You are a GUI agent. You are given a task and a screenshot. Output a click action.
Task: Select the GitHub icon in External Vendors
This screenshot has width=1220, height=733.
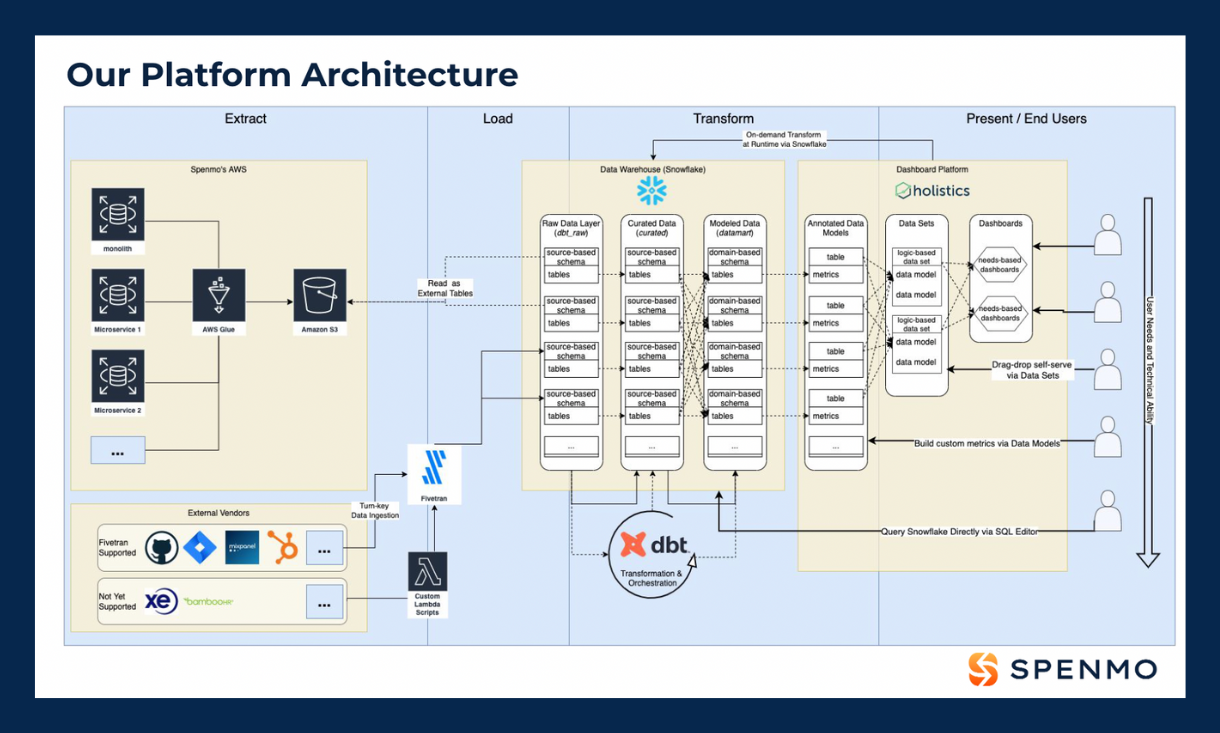(162, 547)
